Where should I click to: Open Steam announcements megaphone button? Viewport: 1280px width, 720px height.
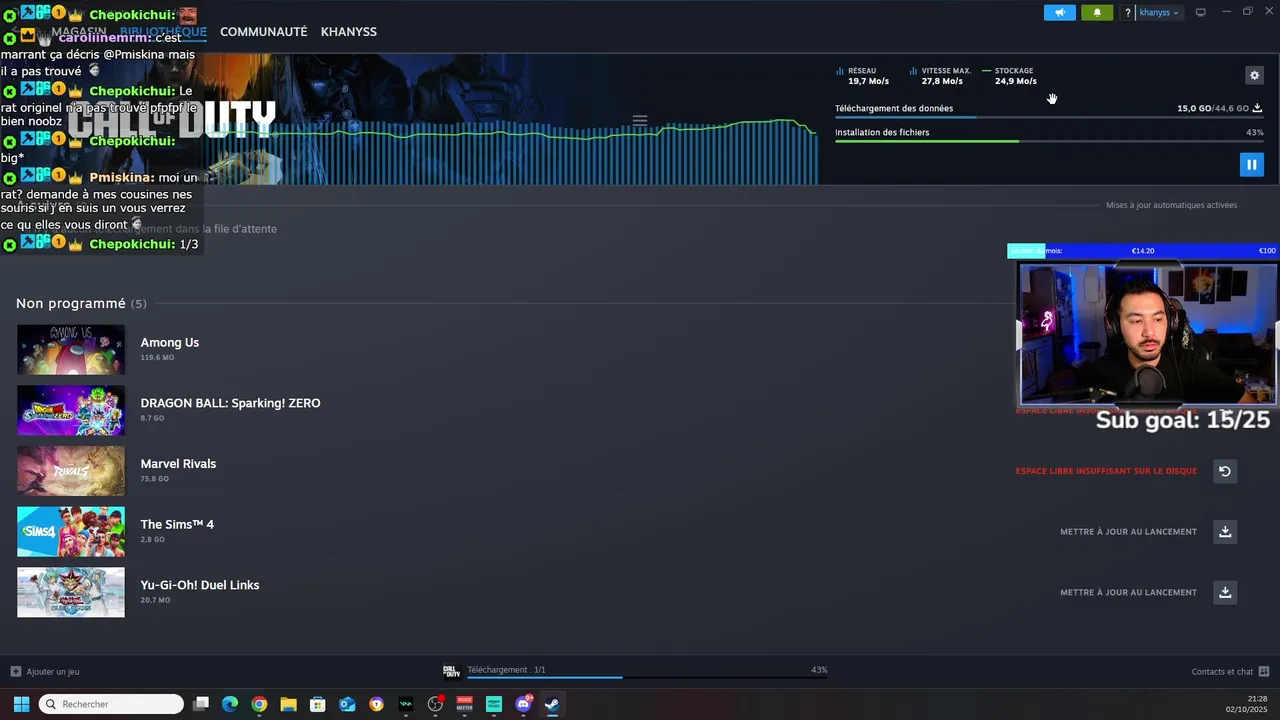point(1060,13)
